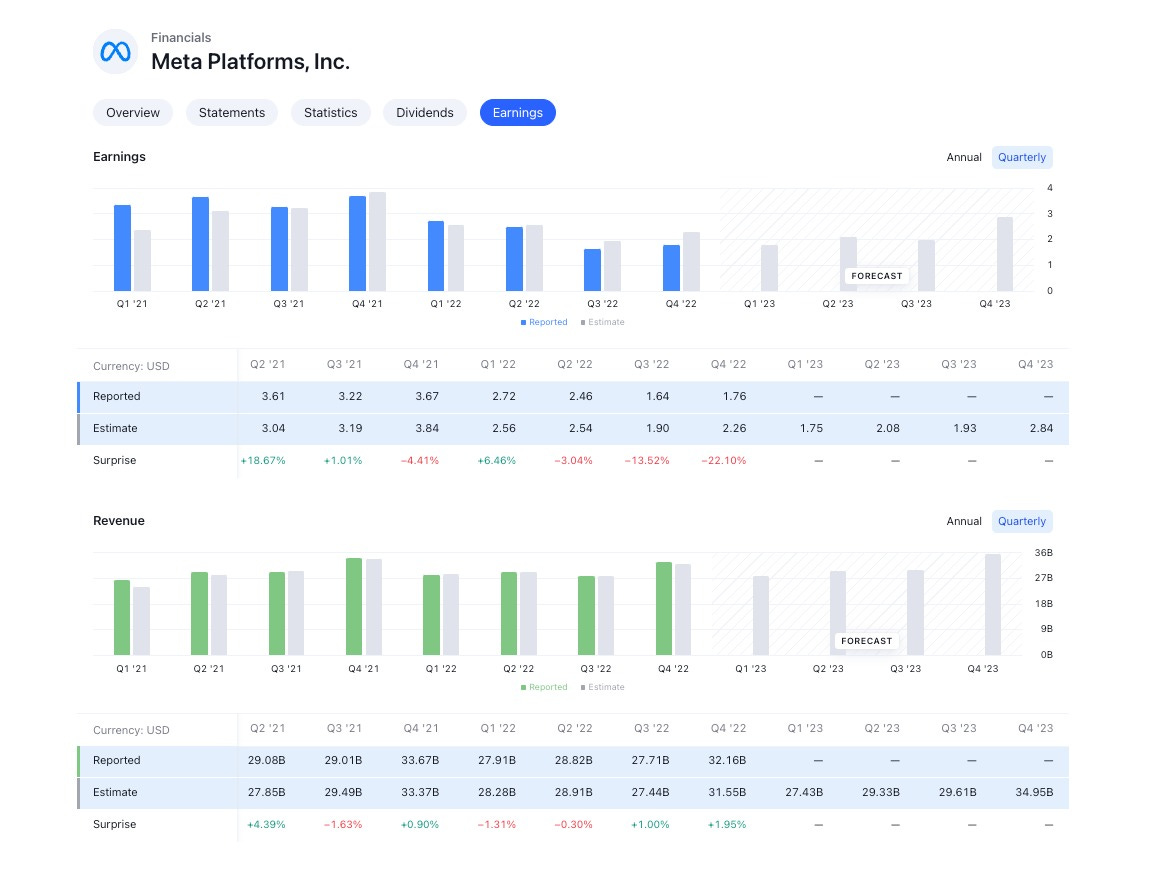Select the Reported row in Revenue table
This screenshot has width=1155, height=891.
click(x=573, y=761)
